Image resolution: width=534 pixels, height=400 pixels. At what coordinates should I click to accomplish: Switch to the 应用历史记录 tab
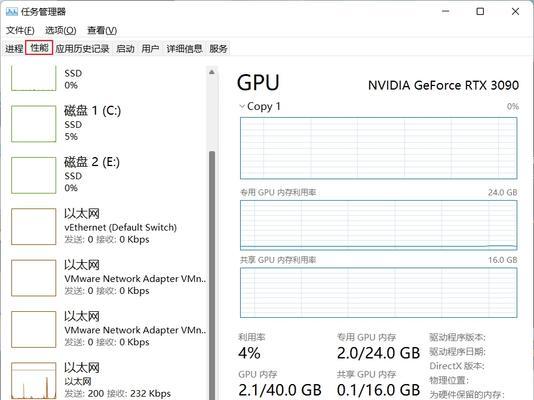[x=82, y=49]
